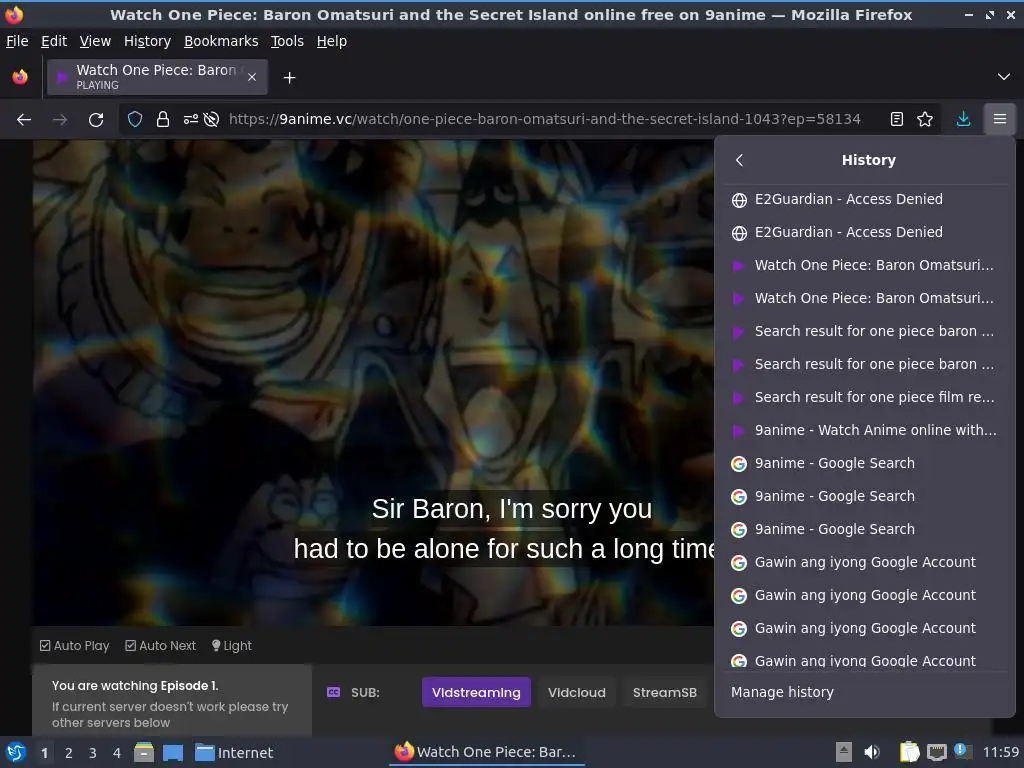Select the Vidstreaming server

point(476,692)
